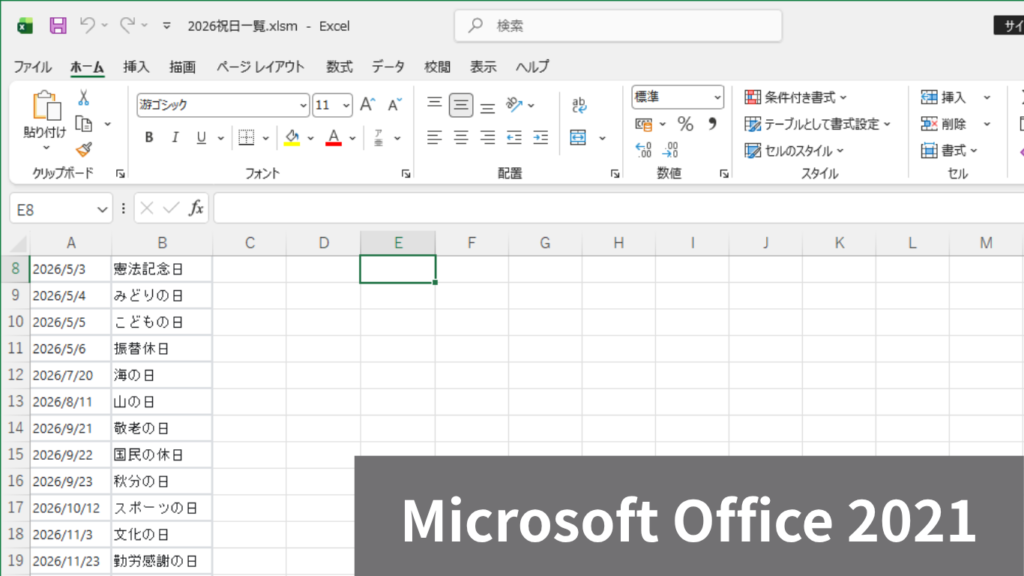The height and width of the screenshot is (576, 1024).
Task: Click the wrap text icon
Action: [579, 104]
